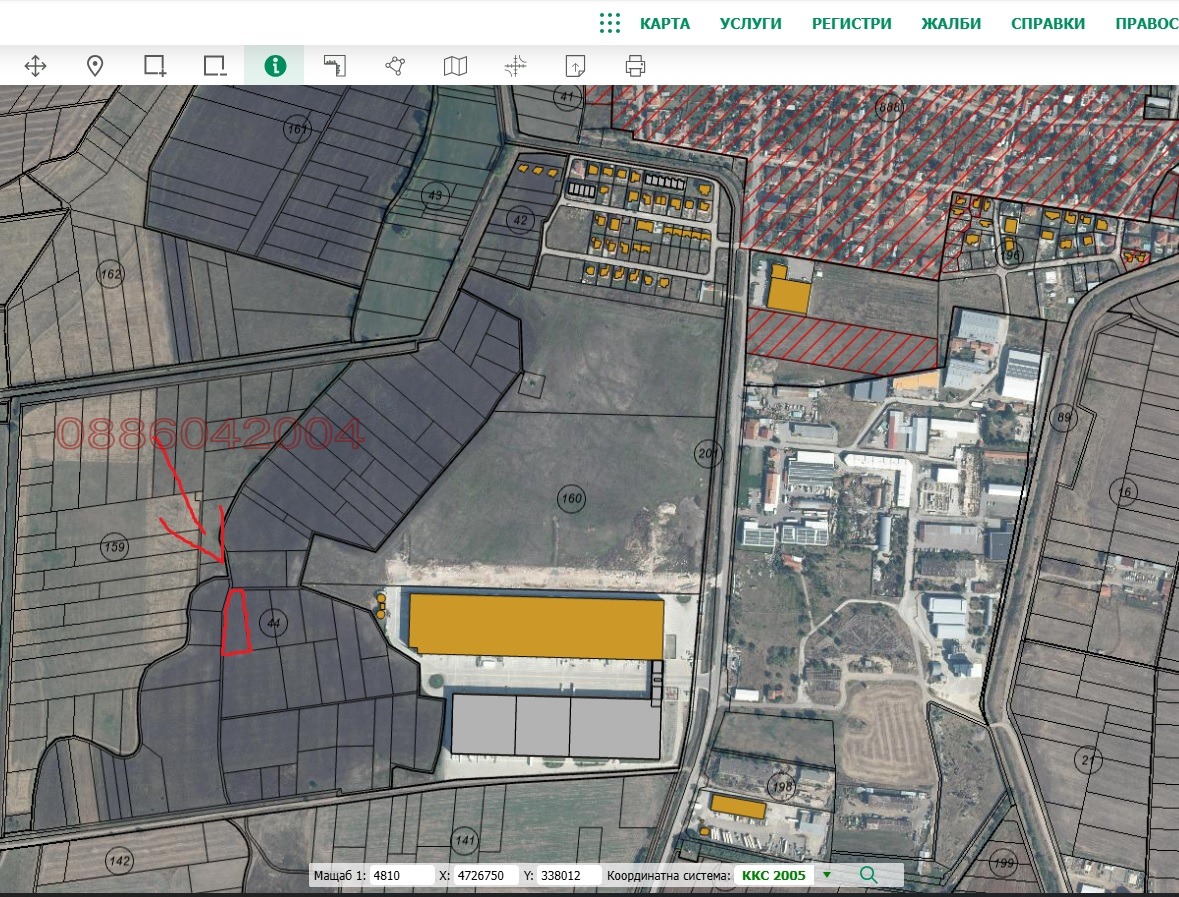Open the ЖАЛБИ menu
1179x897 pixels.
[x=951, y=23]
